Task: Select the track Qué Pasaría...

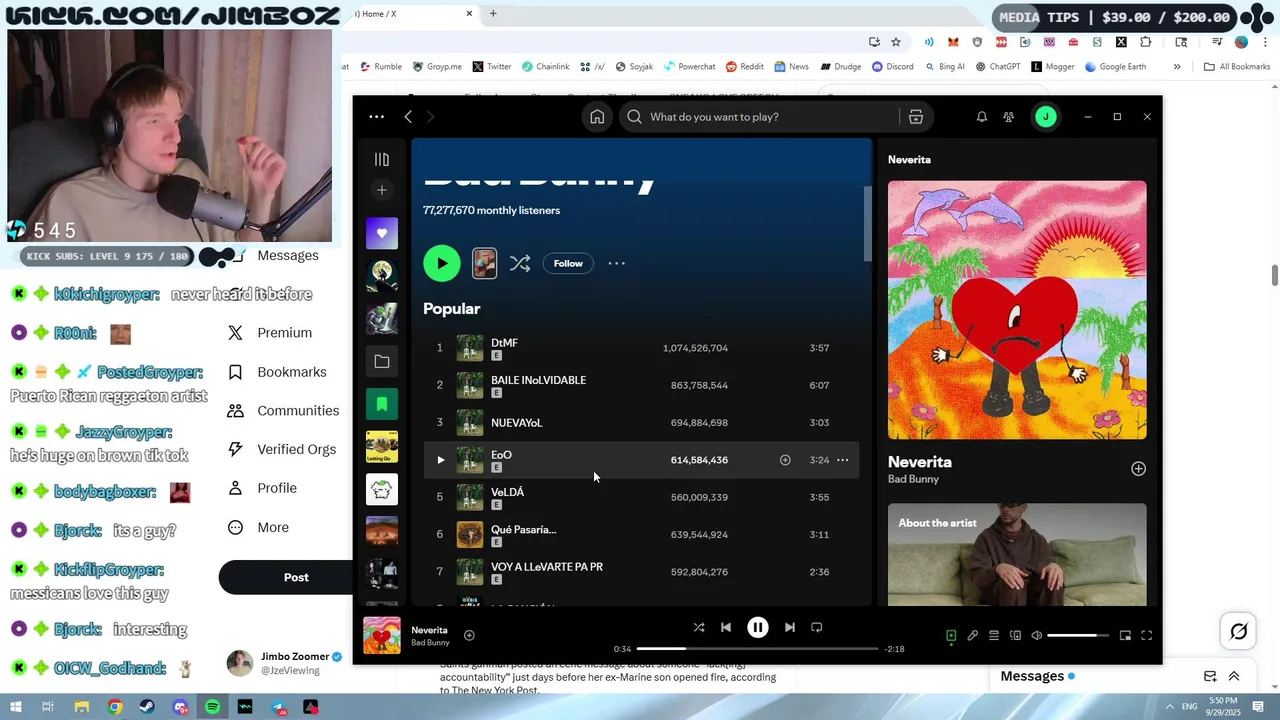Action: coord(640,534)
